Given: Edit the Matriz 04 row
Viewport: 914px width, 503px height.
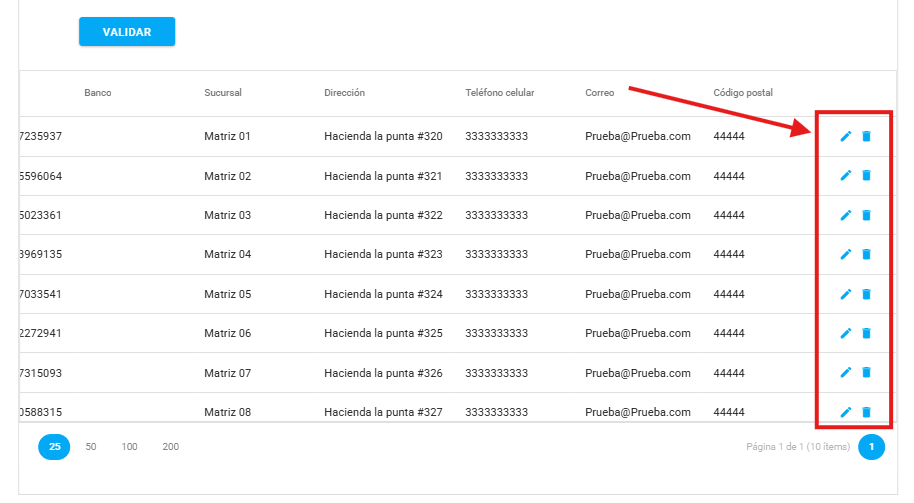Looking at the screenshot, I should click(x=846, y=254).
